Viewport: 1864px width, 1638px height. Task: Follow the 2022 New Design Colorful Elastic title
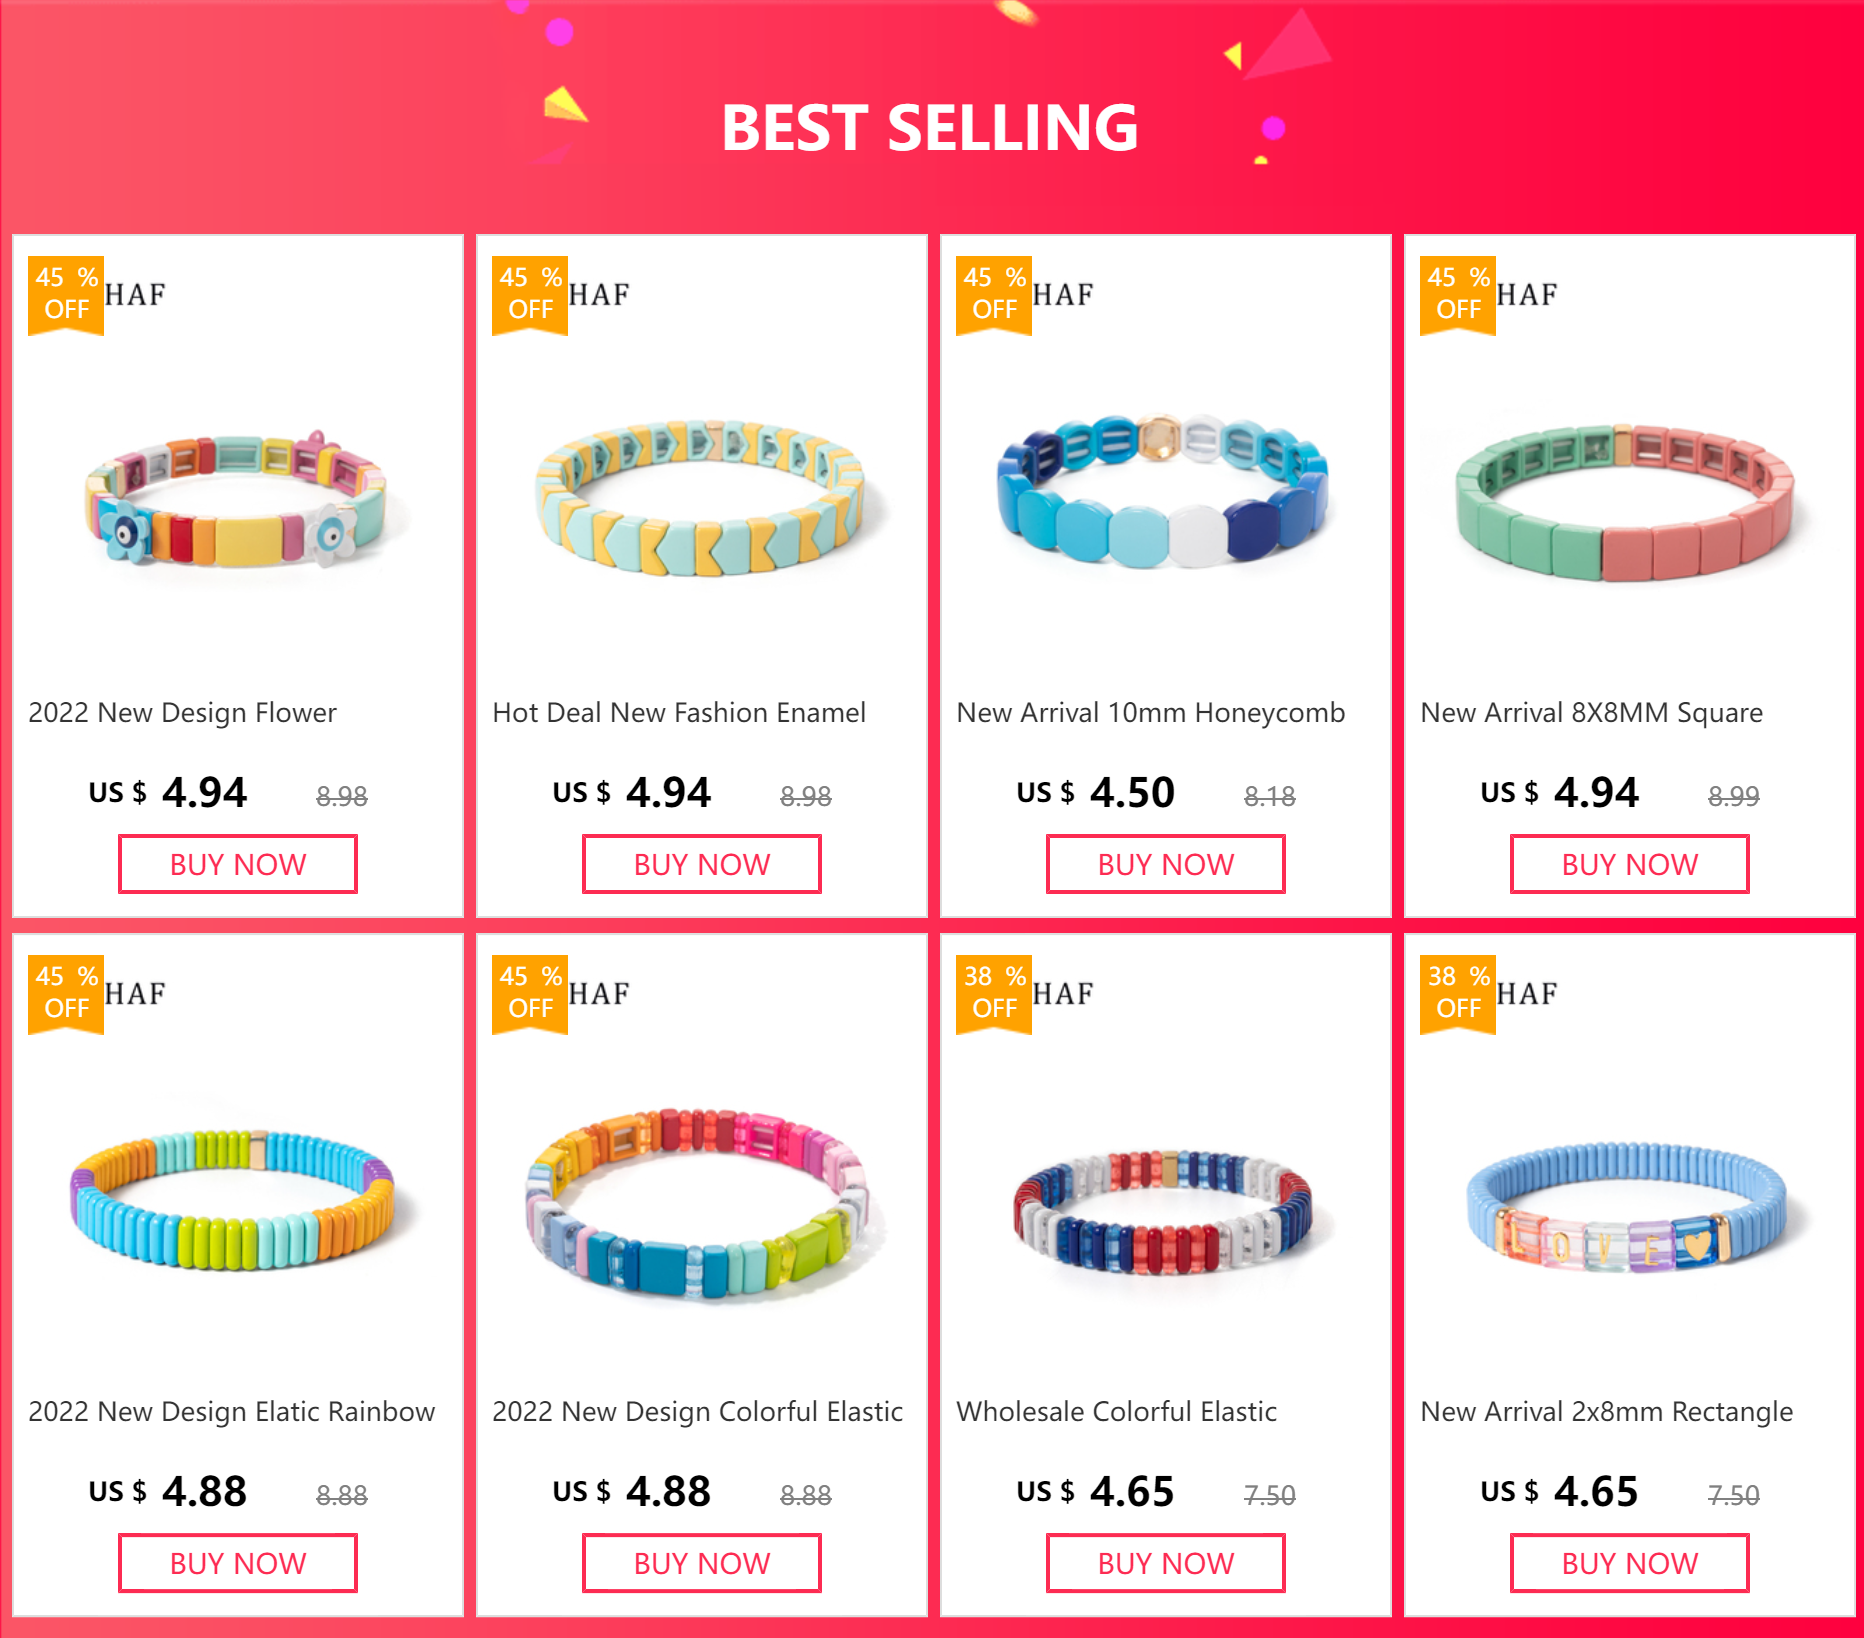pyautogui.click(x=697, y=1412)
